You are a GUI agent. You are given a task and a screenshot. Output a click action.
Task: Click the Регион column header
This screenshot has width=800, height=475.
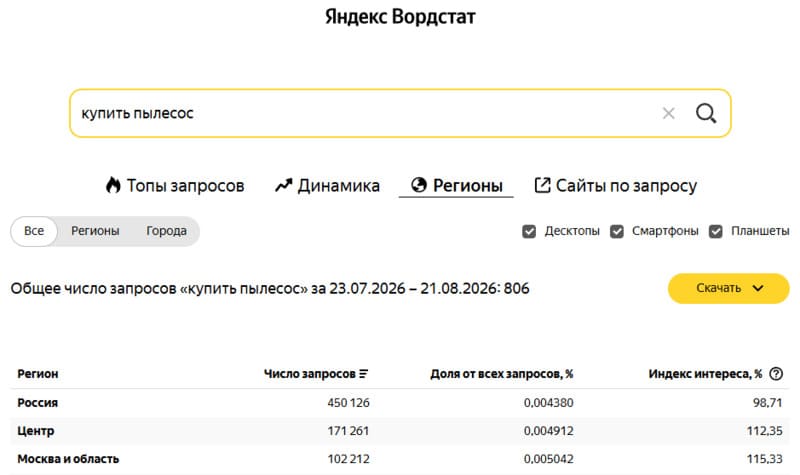(38, 374)
